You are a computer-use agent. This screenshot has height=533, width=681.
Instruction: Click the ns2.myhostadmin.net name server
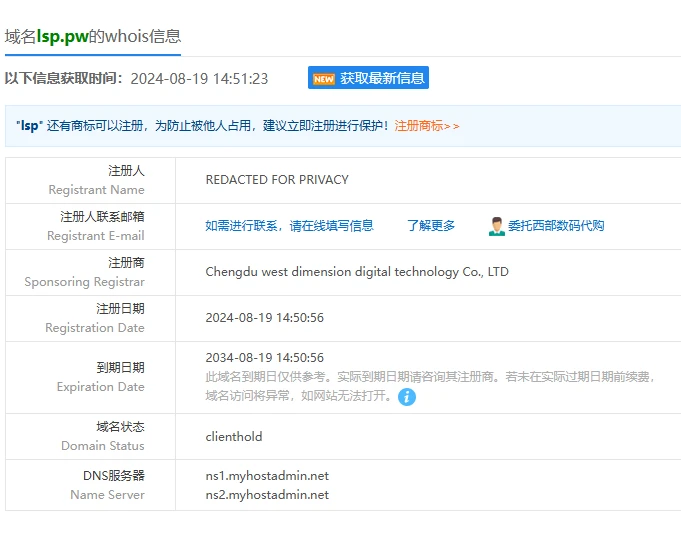tap(267, 495)
